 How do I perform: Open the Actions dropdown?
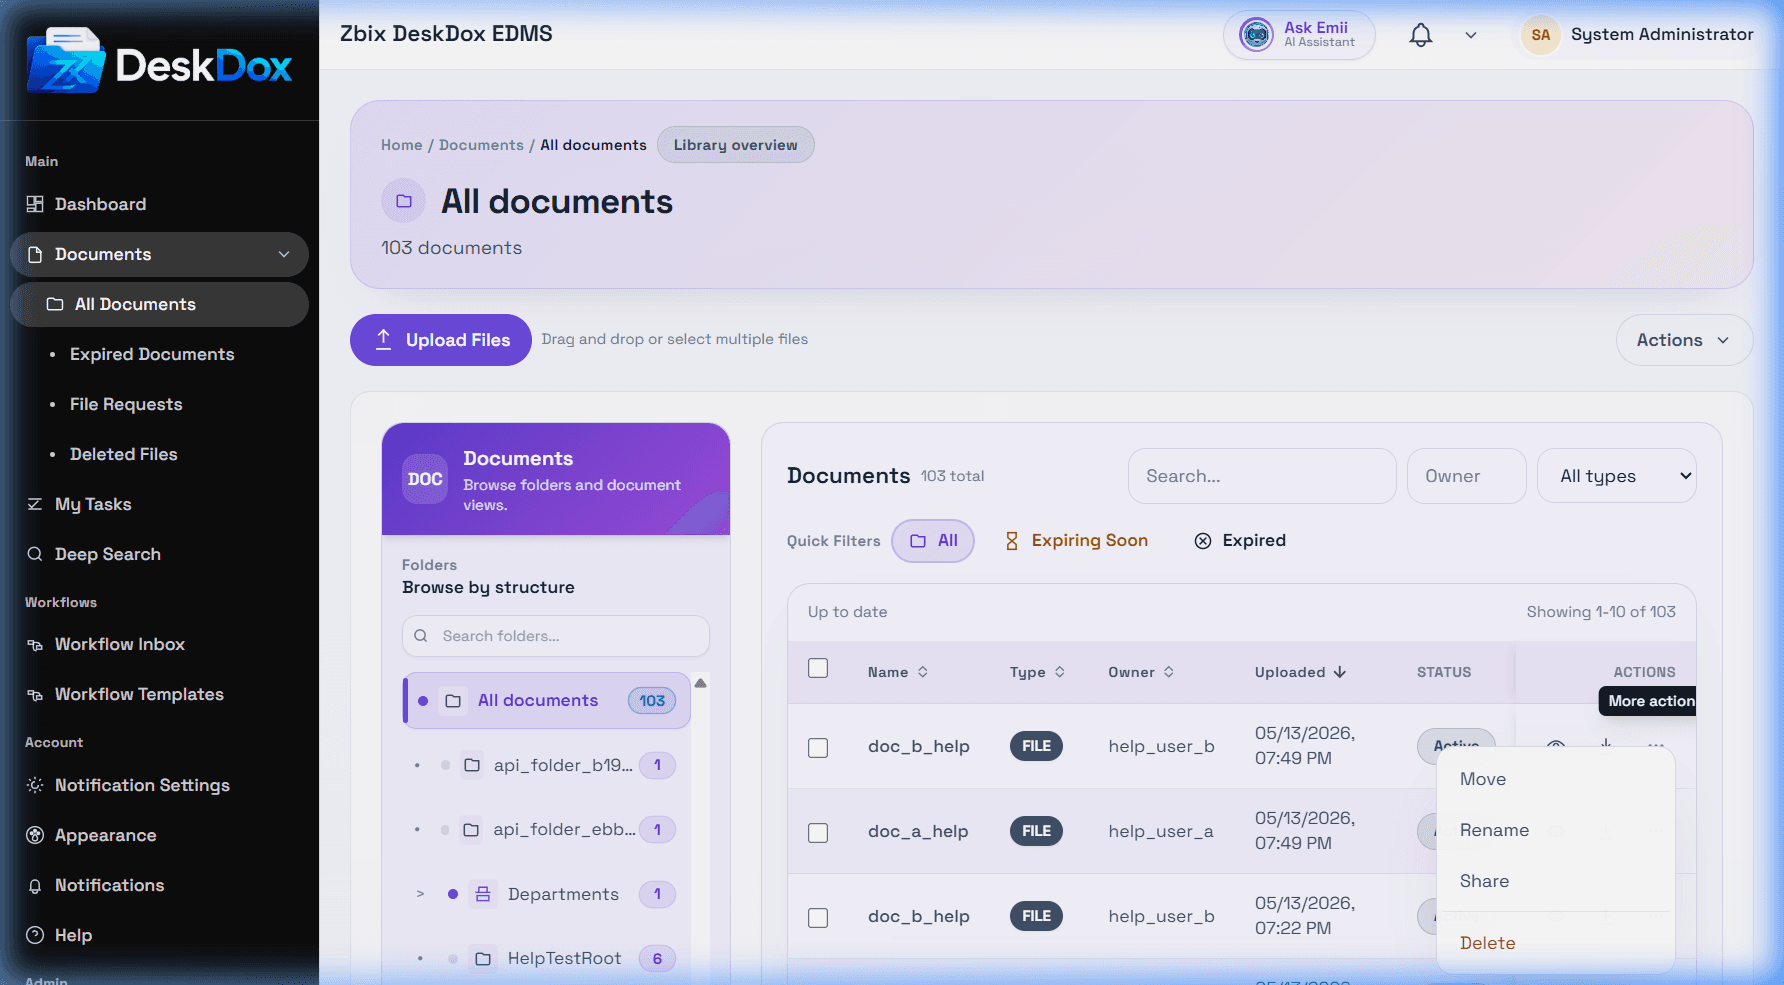1684,340
